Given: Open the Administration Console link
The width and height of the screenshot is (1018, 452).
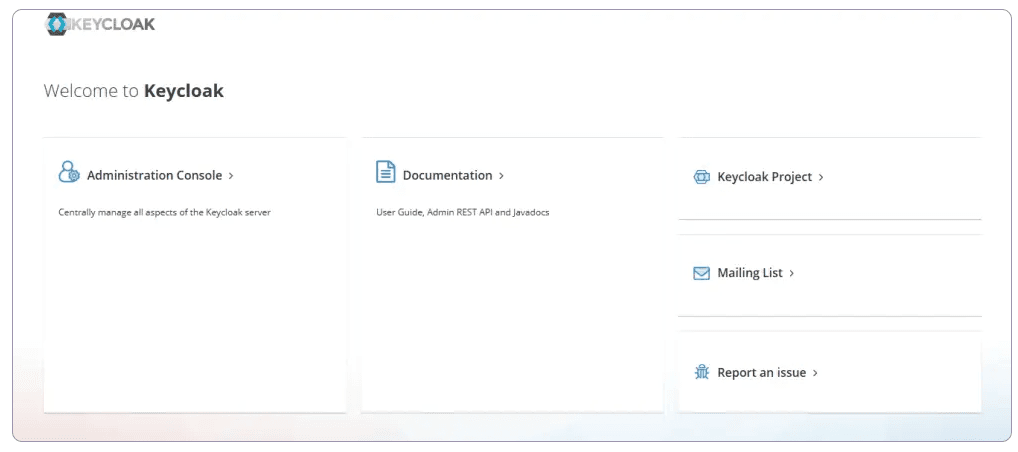Looking at the screenshot, I should coord(154,175).
